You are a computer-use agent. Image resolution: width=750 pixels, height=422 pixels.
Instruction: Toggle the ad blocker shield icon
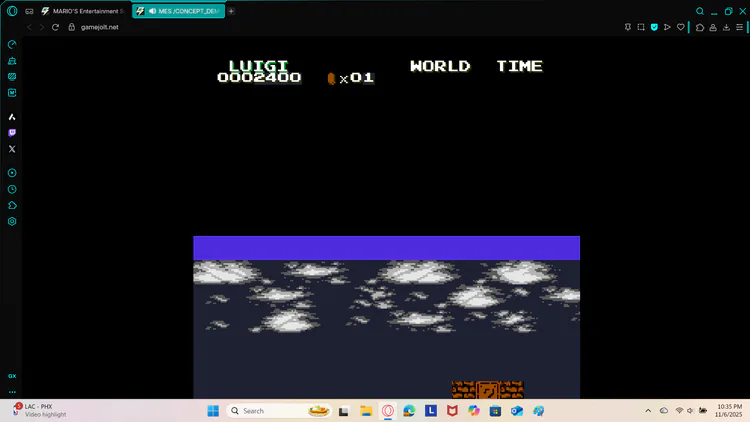point(654,27)
